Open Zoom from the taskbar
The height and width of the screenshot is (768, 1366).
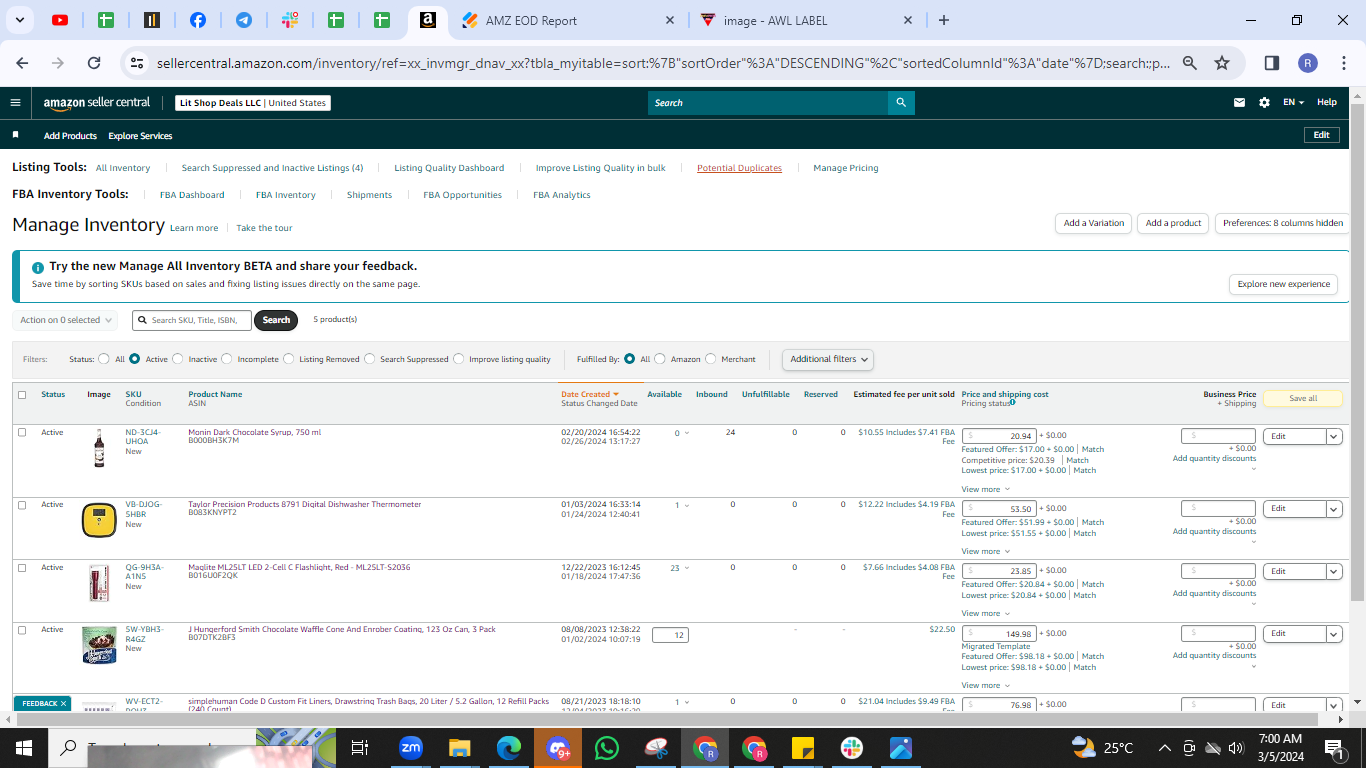pyautogui.click(x=411, y=747)
